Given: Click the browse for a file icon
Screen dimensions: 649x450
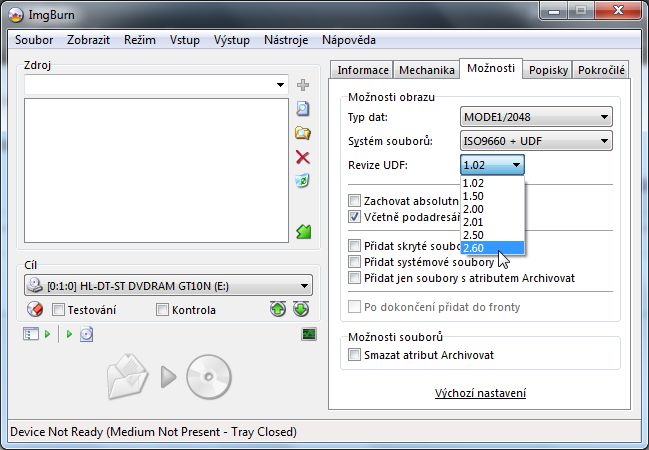Looking at the screenshot, I should point(303,109).
